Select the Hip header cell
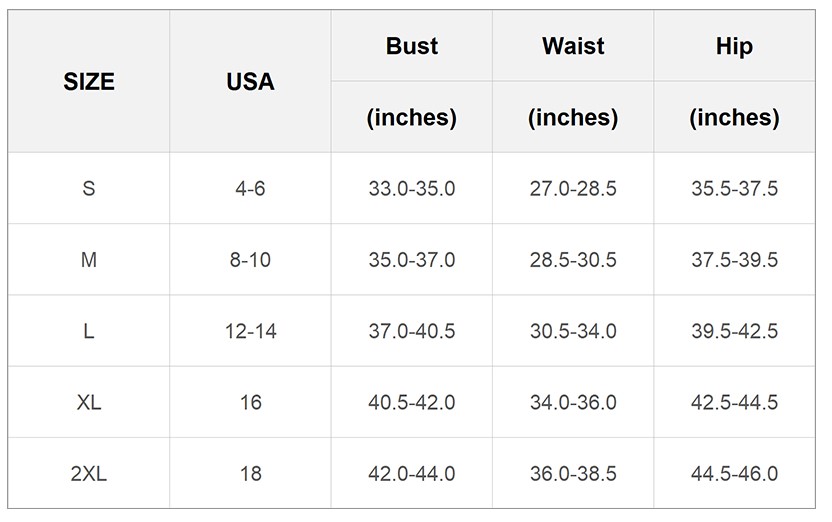832x522 pixels. [734, 46]
